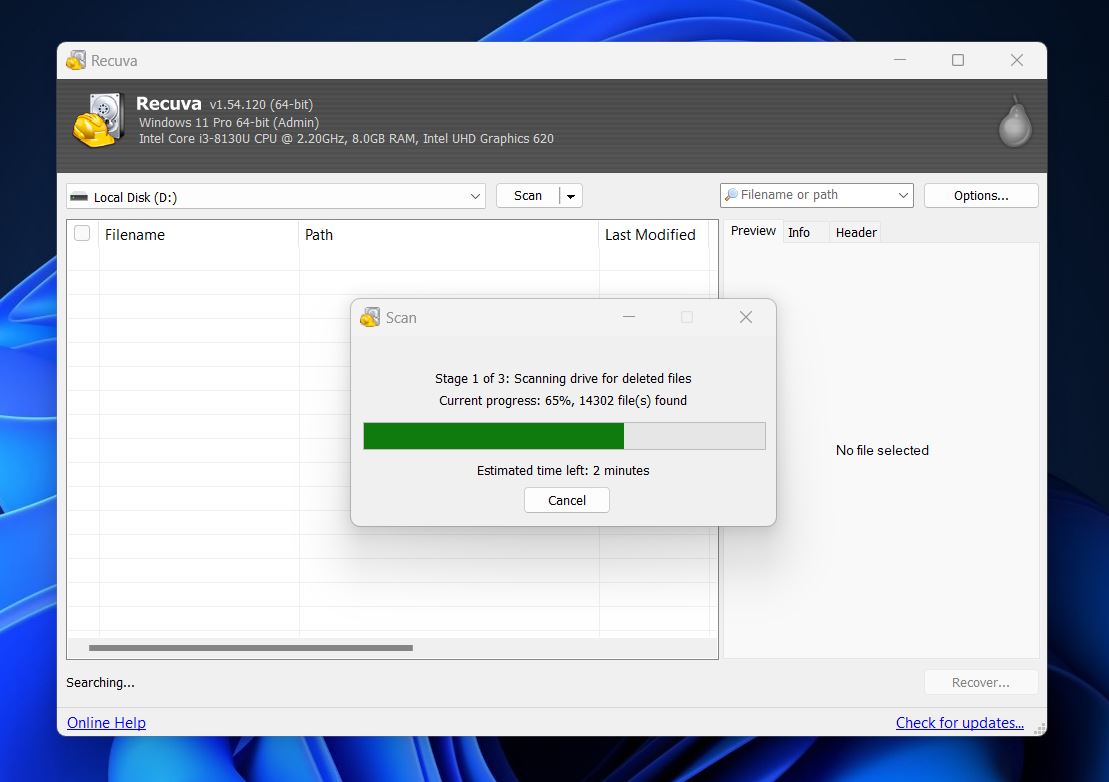This screenshot has width=1109, height=782.
Task: Click in the Filename or path search field
Action: tap(817, 195)
